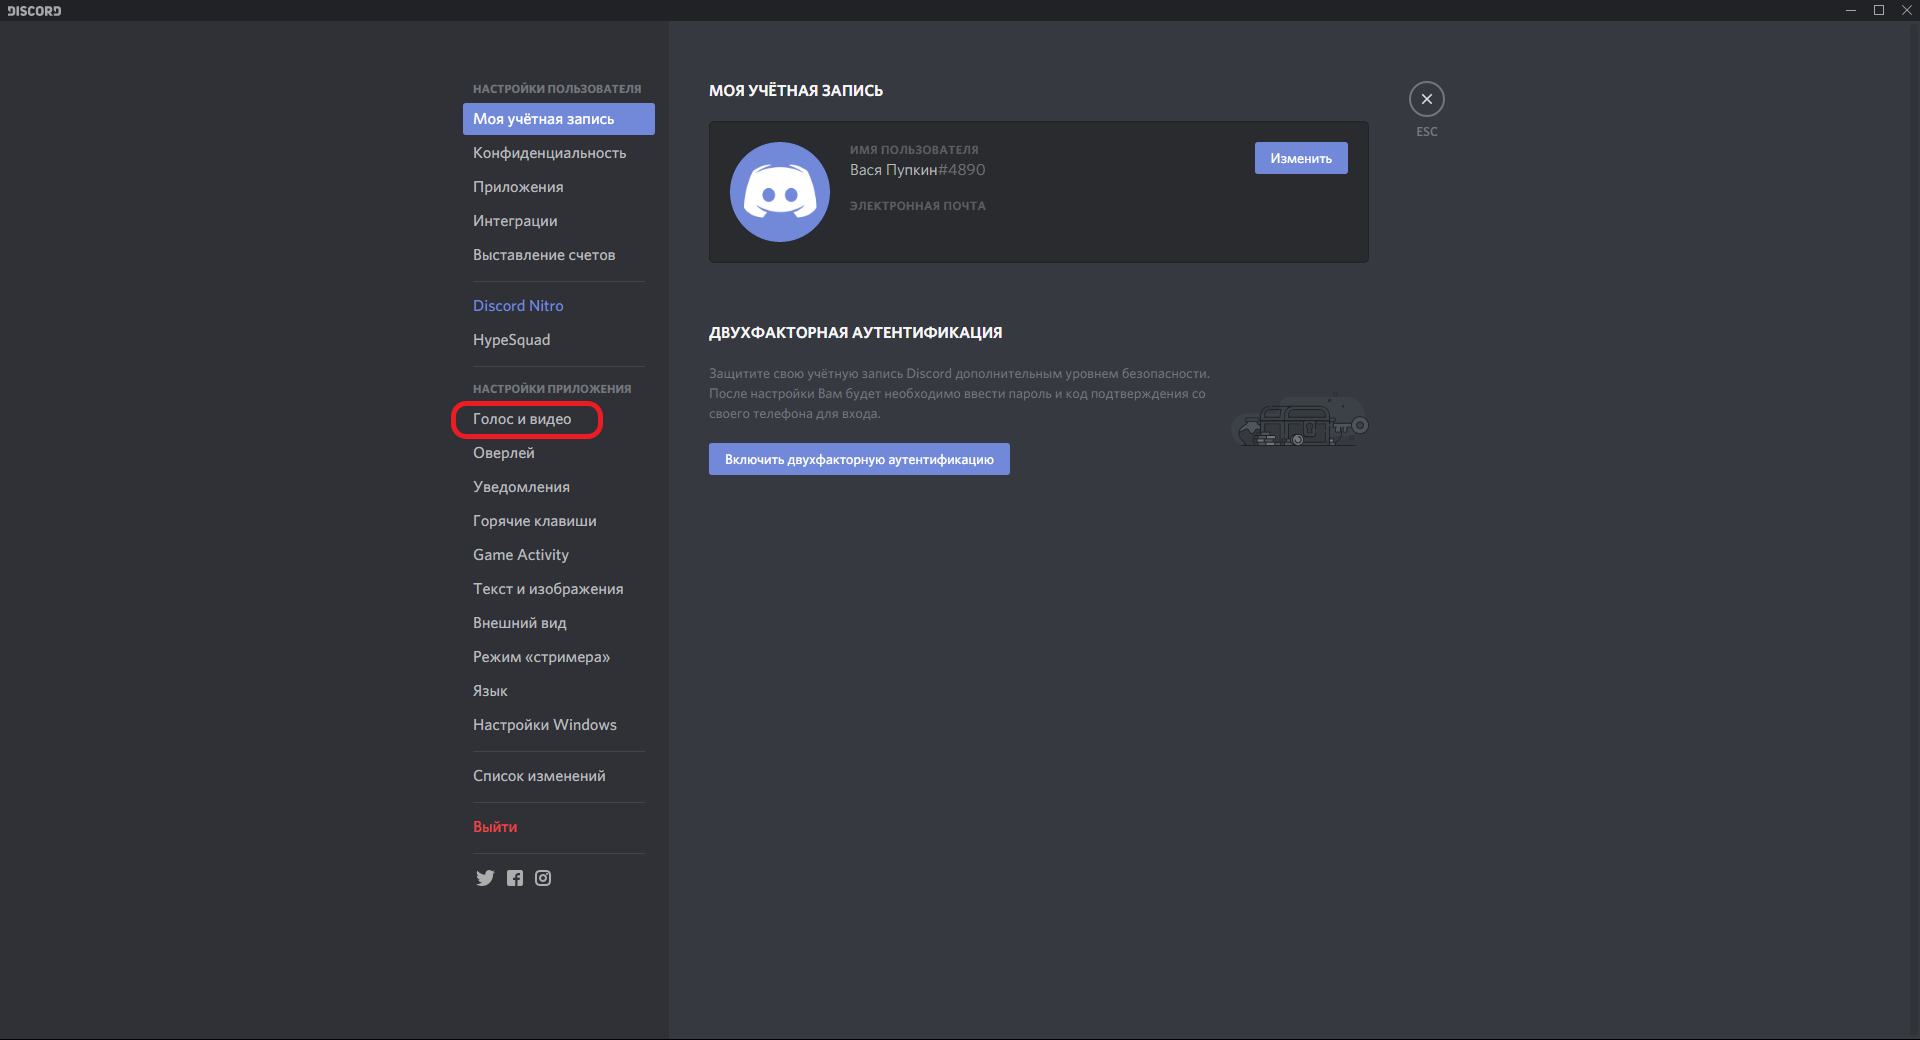
Task: Open Интеграции settings
Action: pyautogui.click(x=559, y=221)
